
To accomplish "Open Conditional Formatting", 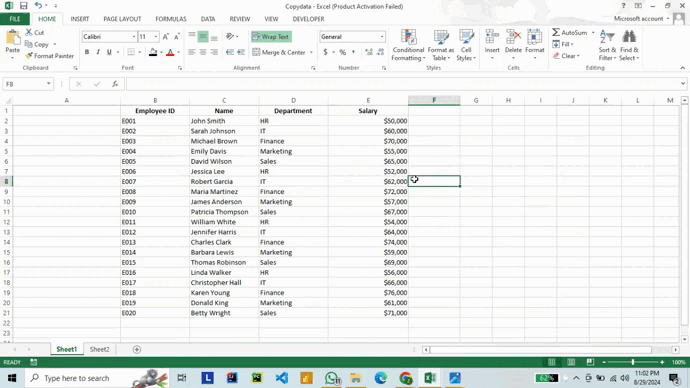I will 408,45.
